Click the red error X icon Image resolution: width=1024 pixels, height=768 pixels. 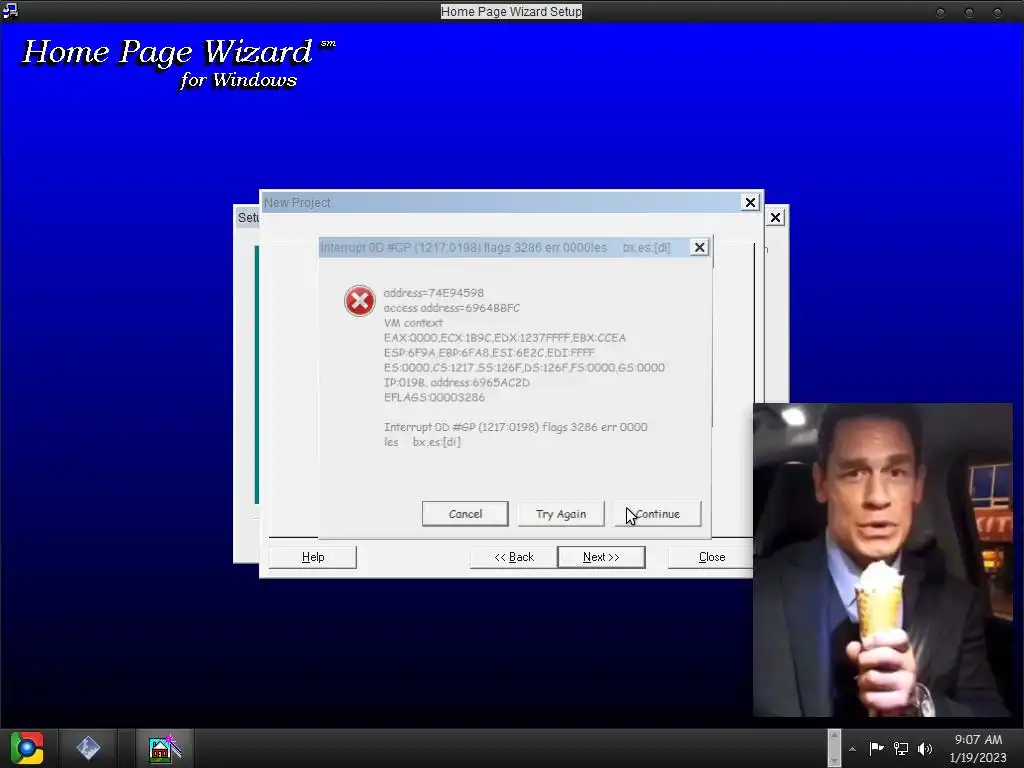[360, 301]
